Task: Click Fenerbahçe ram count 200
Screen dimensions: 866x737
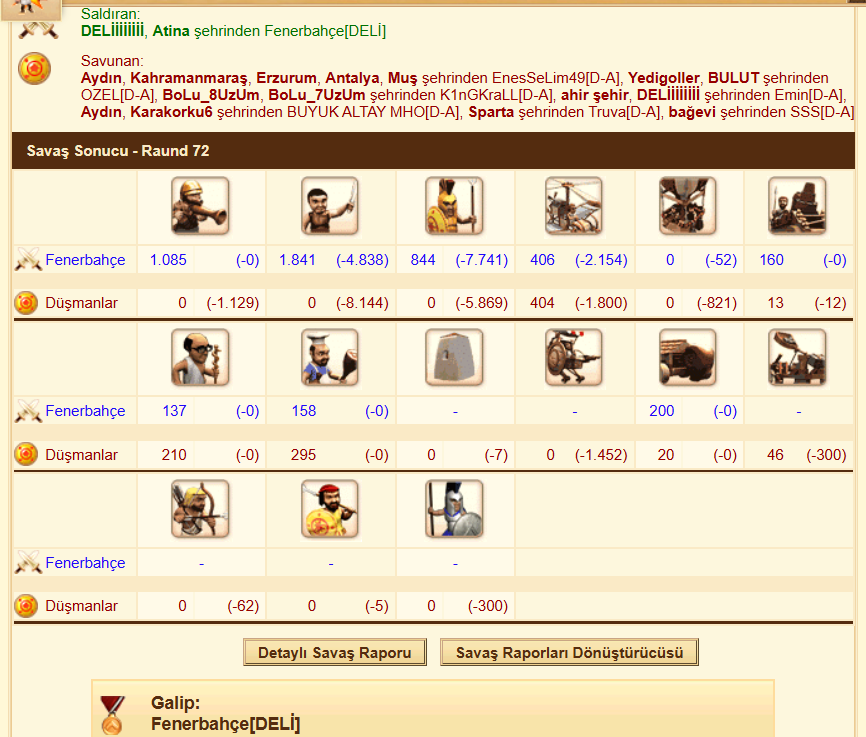Action: pos(662,410)
